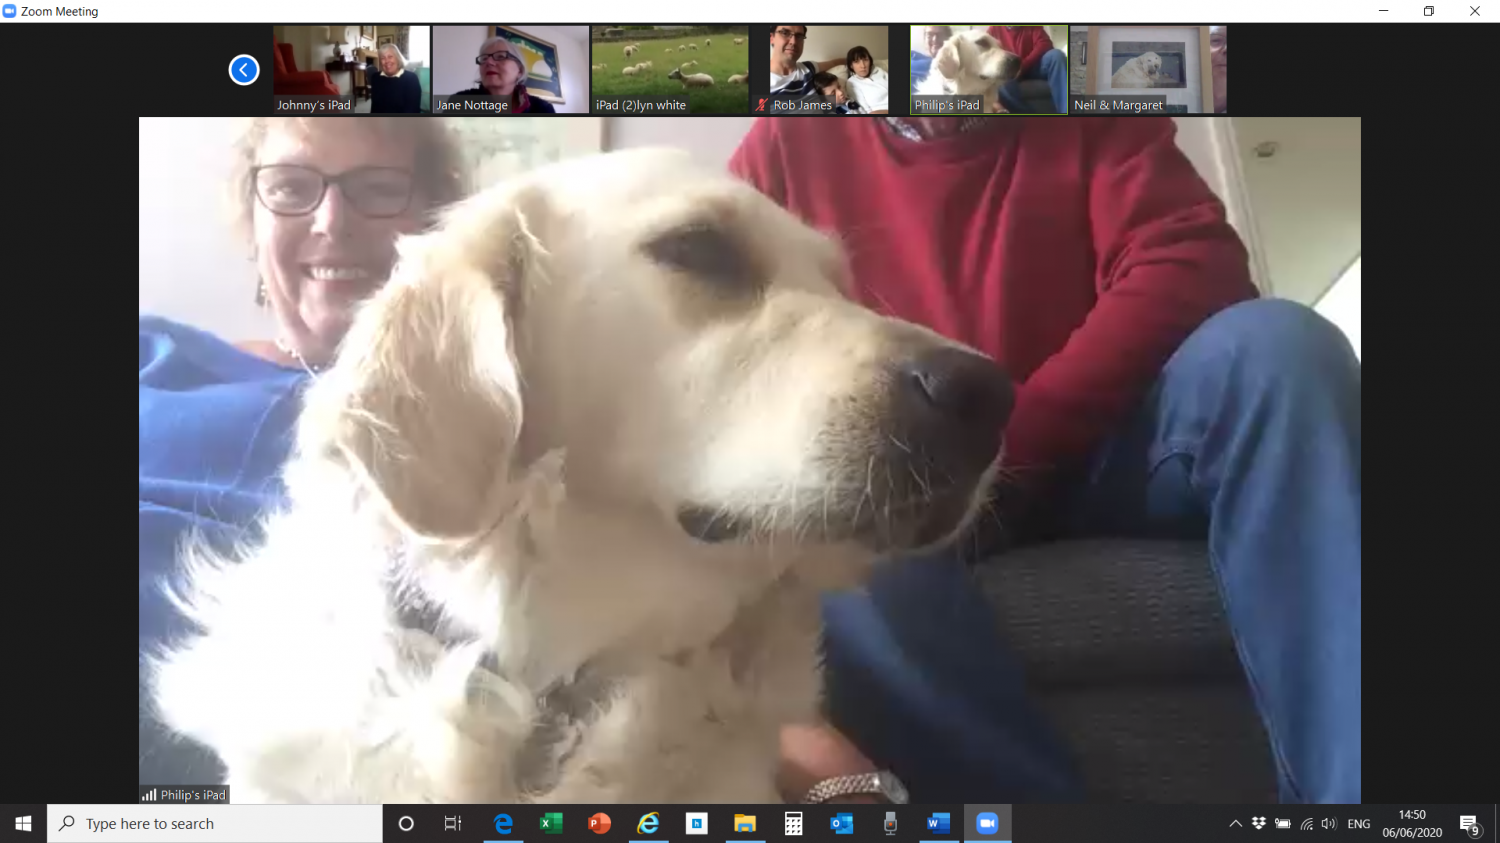Open Action Center notifications icon
The width and height of the screenshot is (1500, 843).
click(1469, 824)
